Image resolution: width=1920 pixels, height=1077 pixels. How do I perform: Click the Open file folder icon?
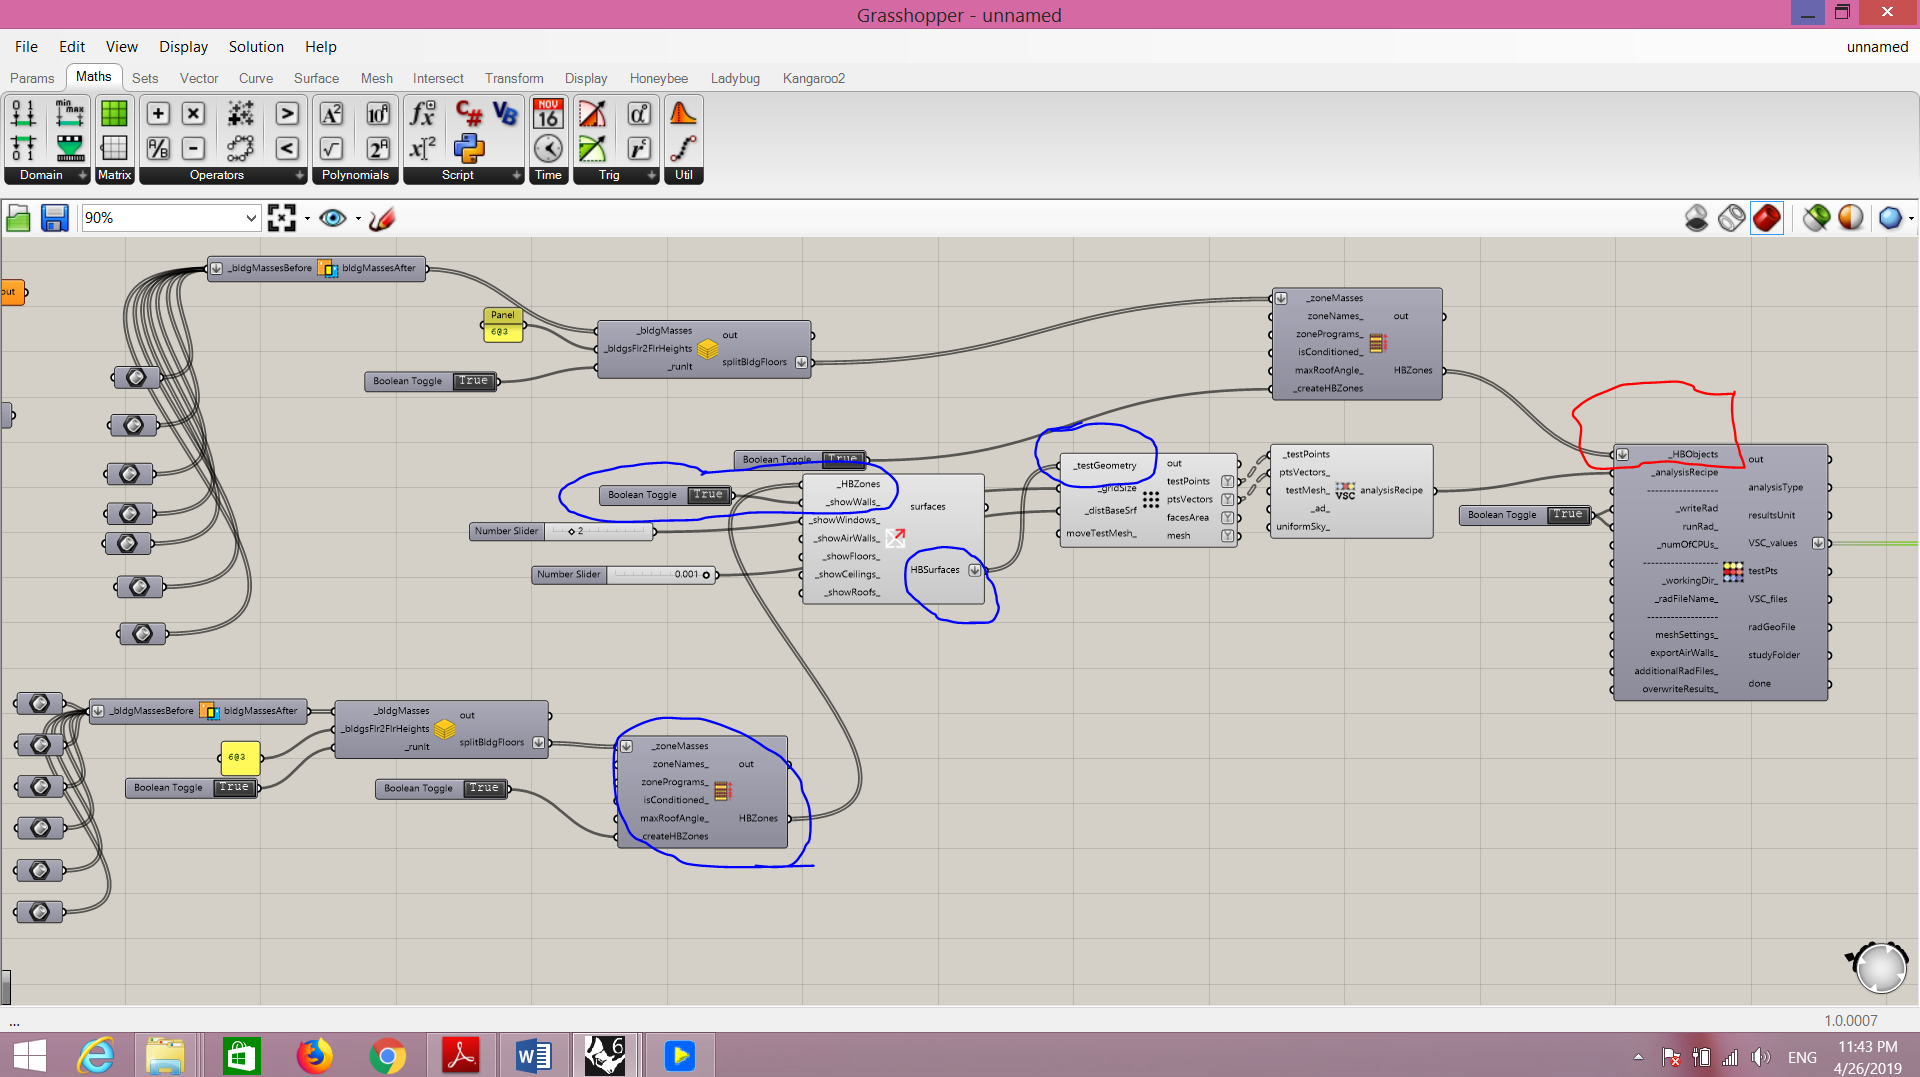coord(18,218)
